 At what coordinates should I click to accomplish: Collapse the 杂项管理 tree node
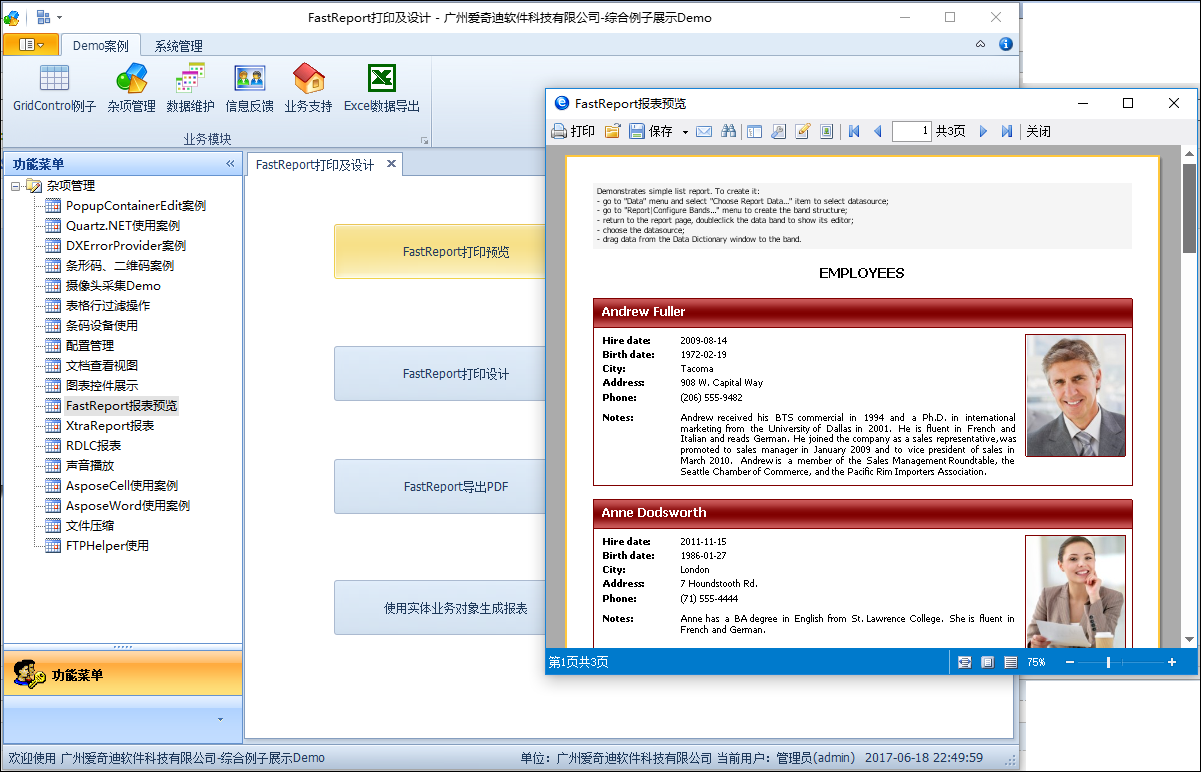15,186
